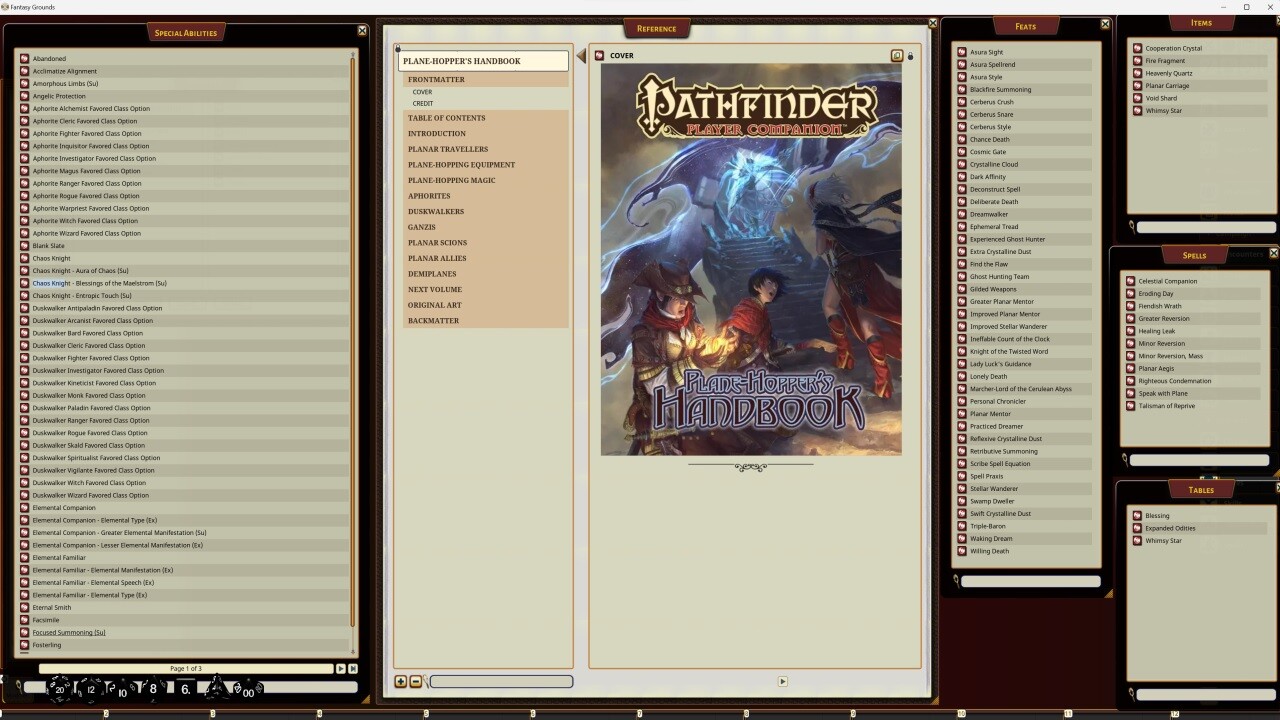Open the Blessing entry in the Tables panel

(1156, 515)
